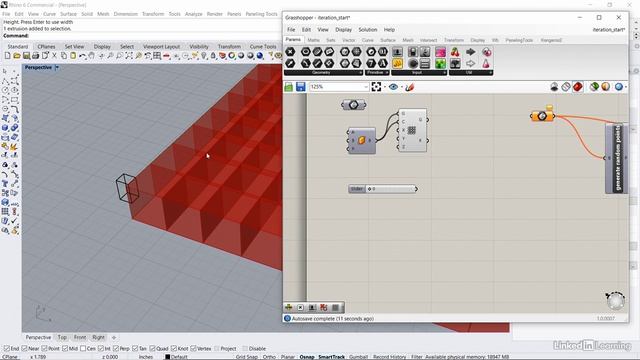Toggle the End osnap checkbox

(x=7, y=349)
